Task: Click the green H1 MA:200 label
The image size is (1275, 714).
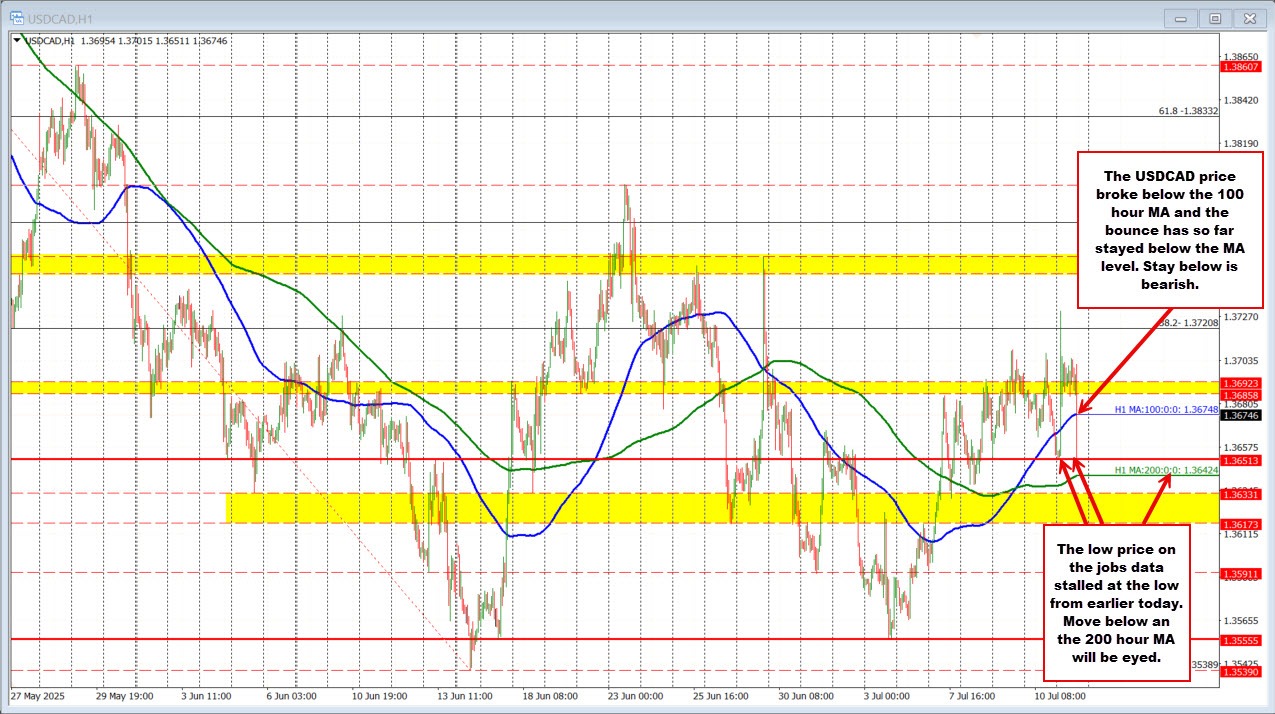Action: [x=1166, y=468]
